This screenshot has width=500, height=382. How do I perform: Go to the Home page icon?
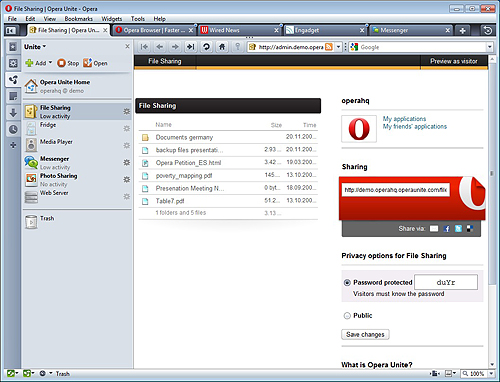[222, 47]
